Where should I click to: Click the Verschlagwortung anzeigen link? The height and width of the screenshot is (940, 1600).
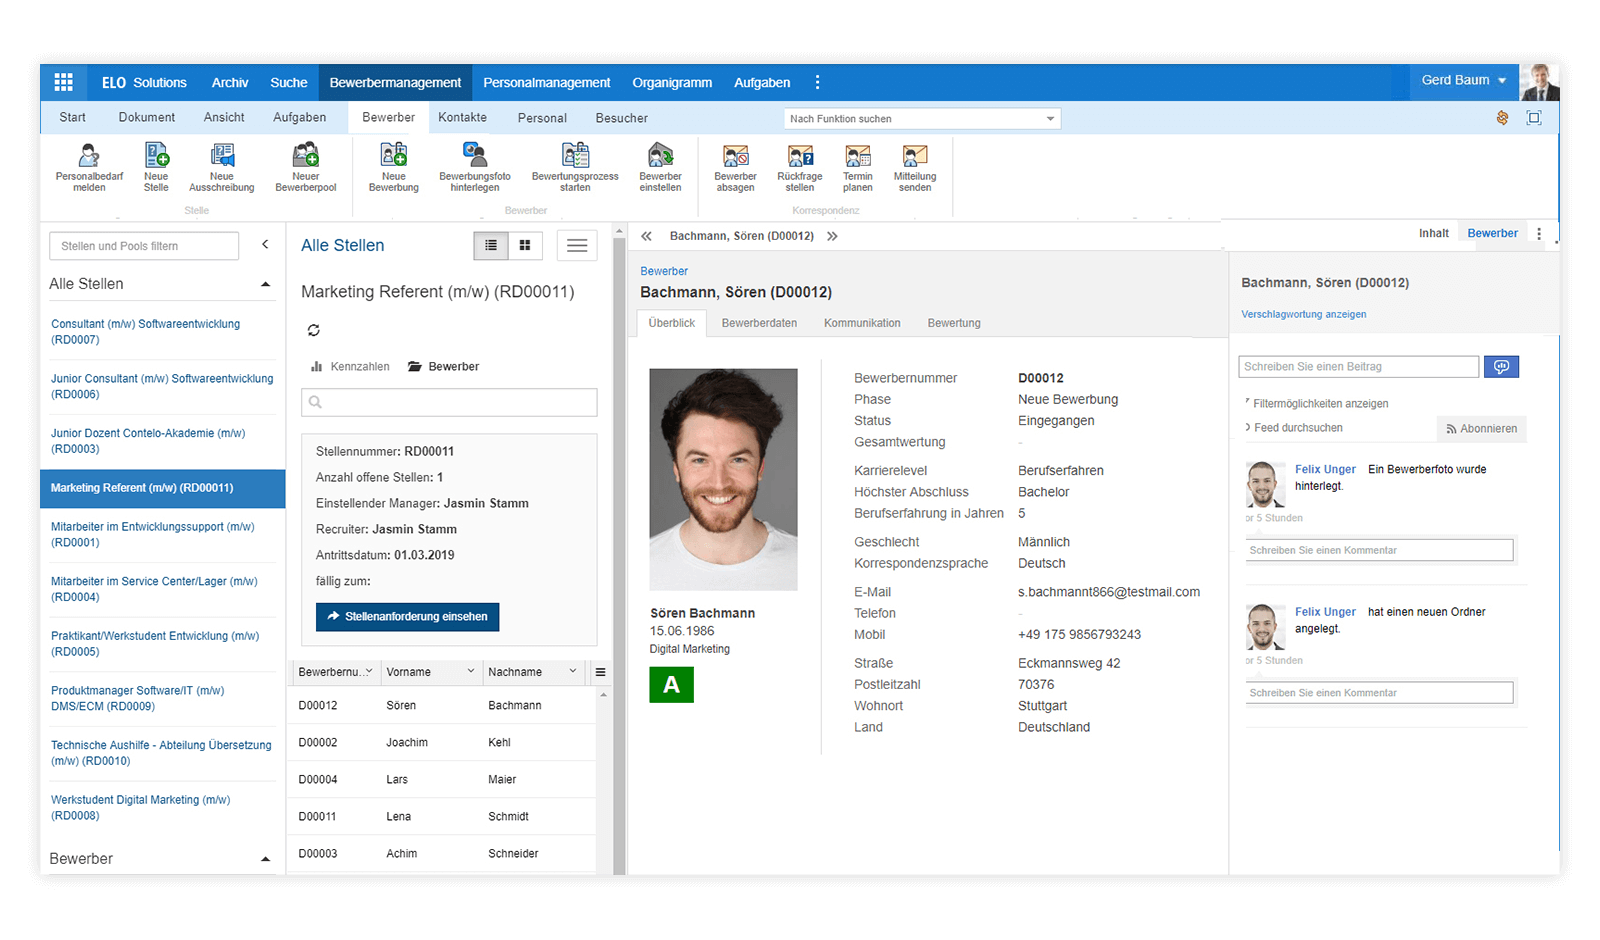(x=1303, y=315)
